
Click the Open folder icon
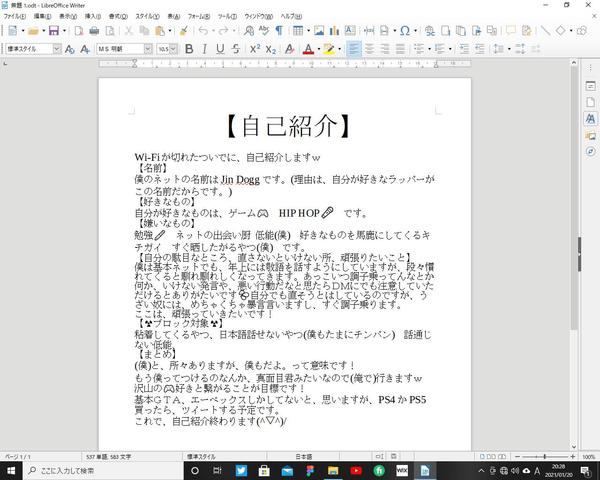point(33,31)
